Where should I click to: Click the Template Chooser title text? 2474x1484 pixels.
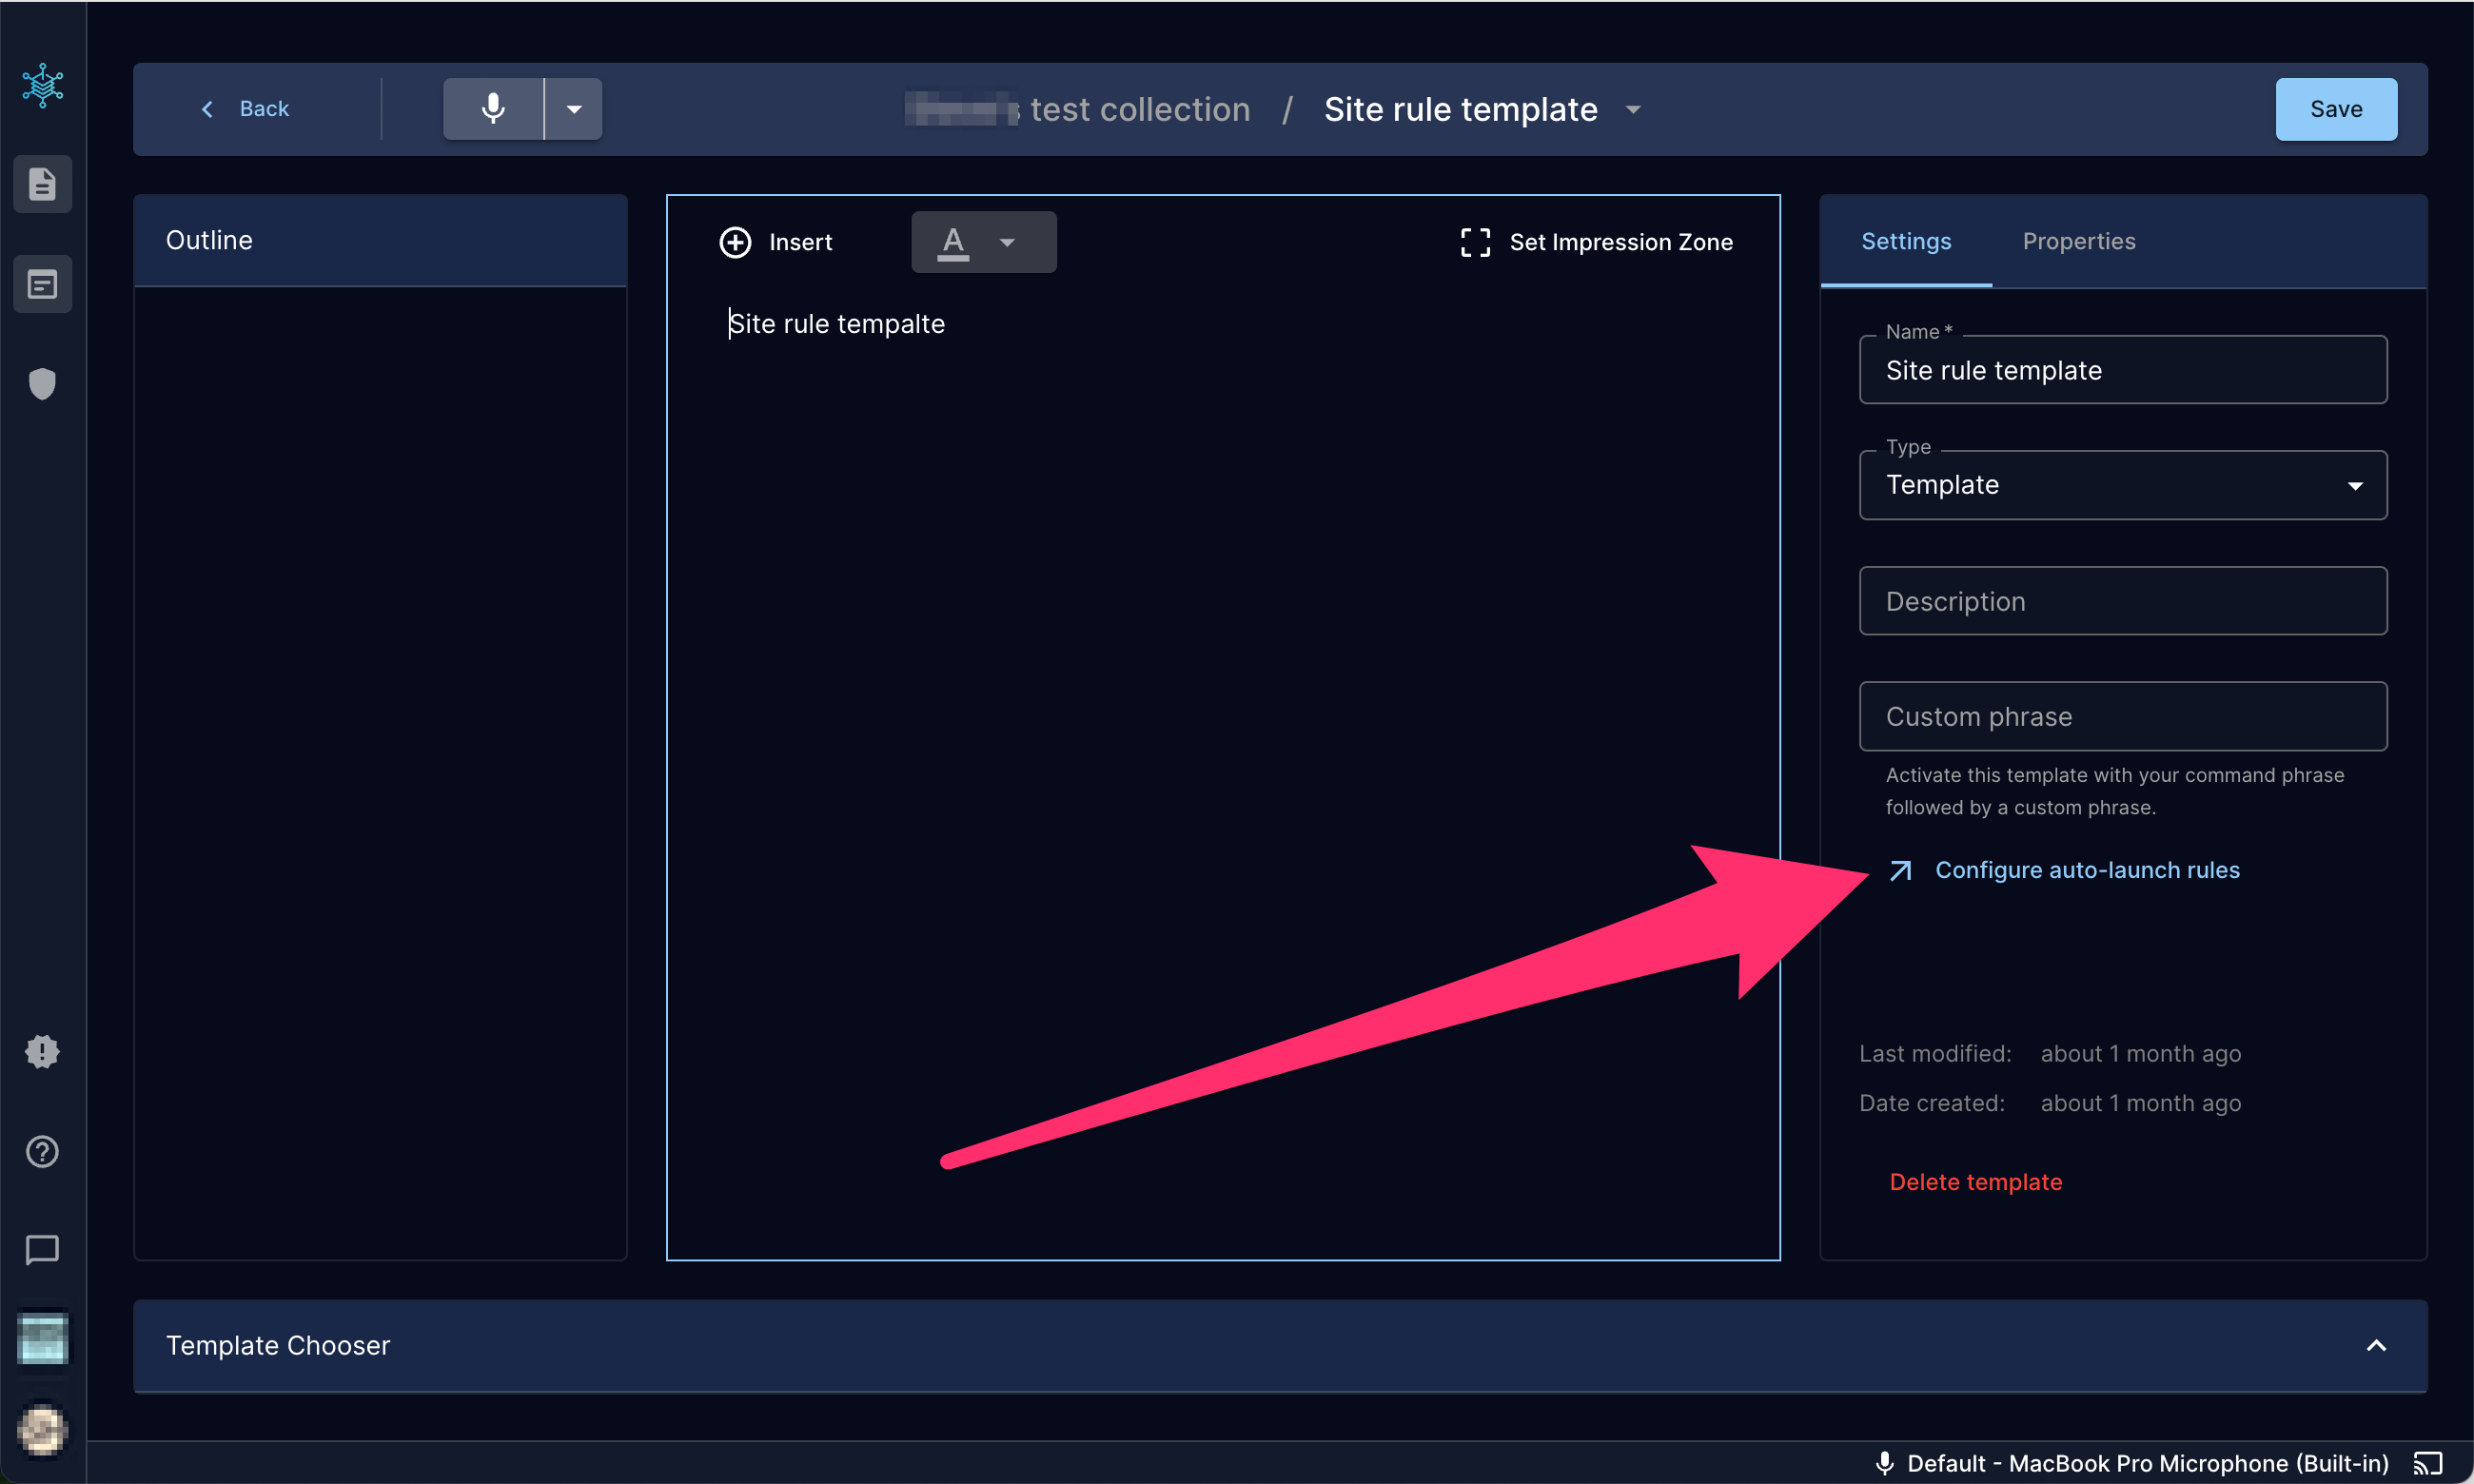pyautogui.click(x=278, y=1346)
